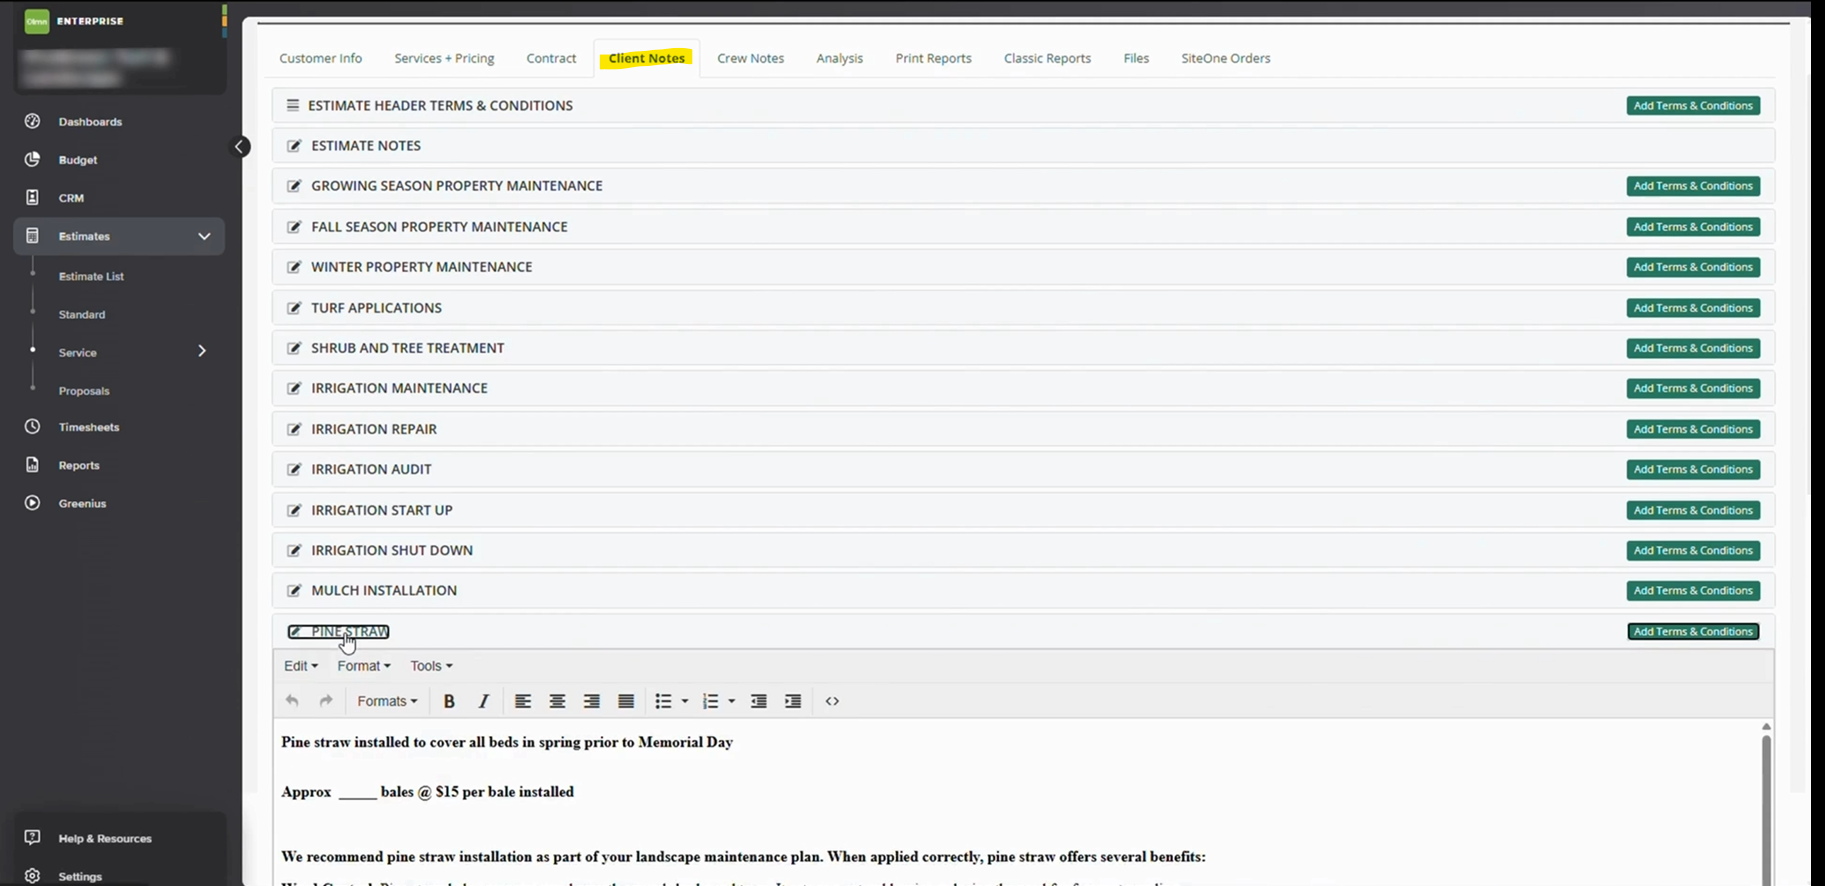This screenshot has height=886, width=1825.
Task: Expand the Service submenu
Action: (x=202, y=351)
